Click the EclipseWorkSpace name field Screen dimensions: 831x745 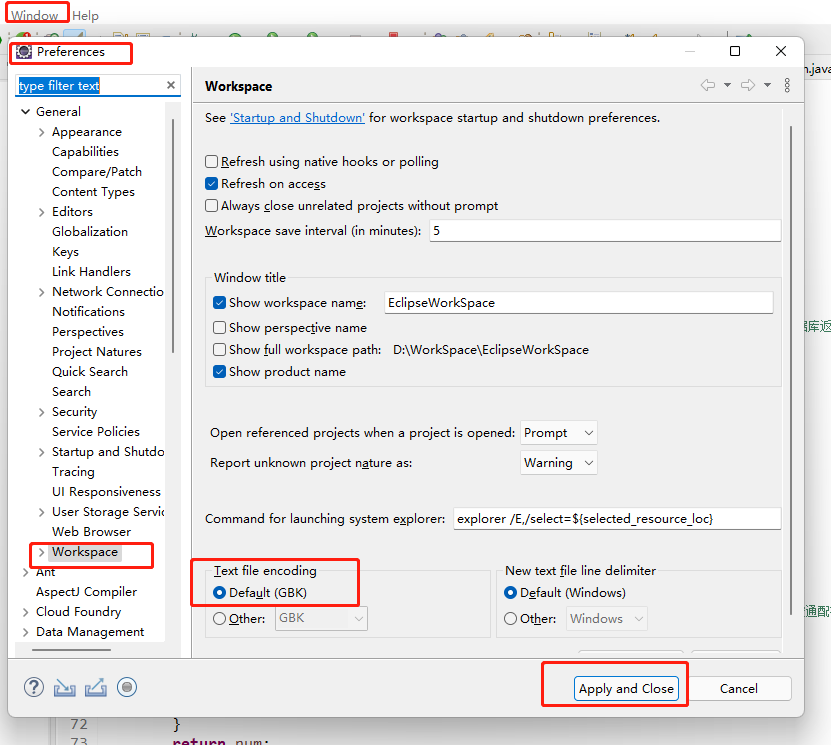tap(578, 303)
